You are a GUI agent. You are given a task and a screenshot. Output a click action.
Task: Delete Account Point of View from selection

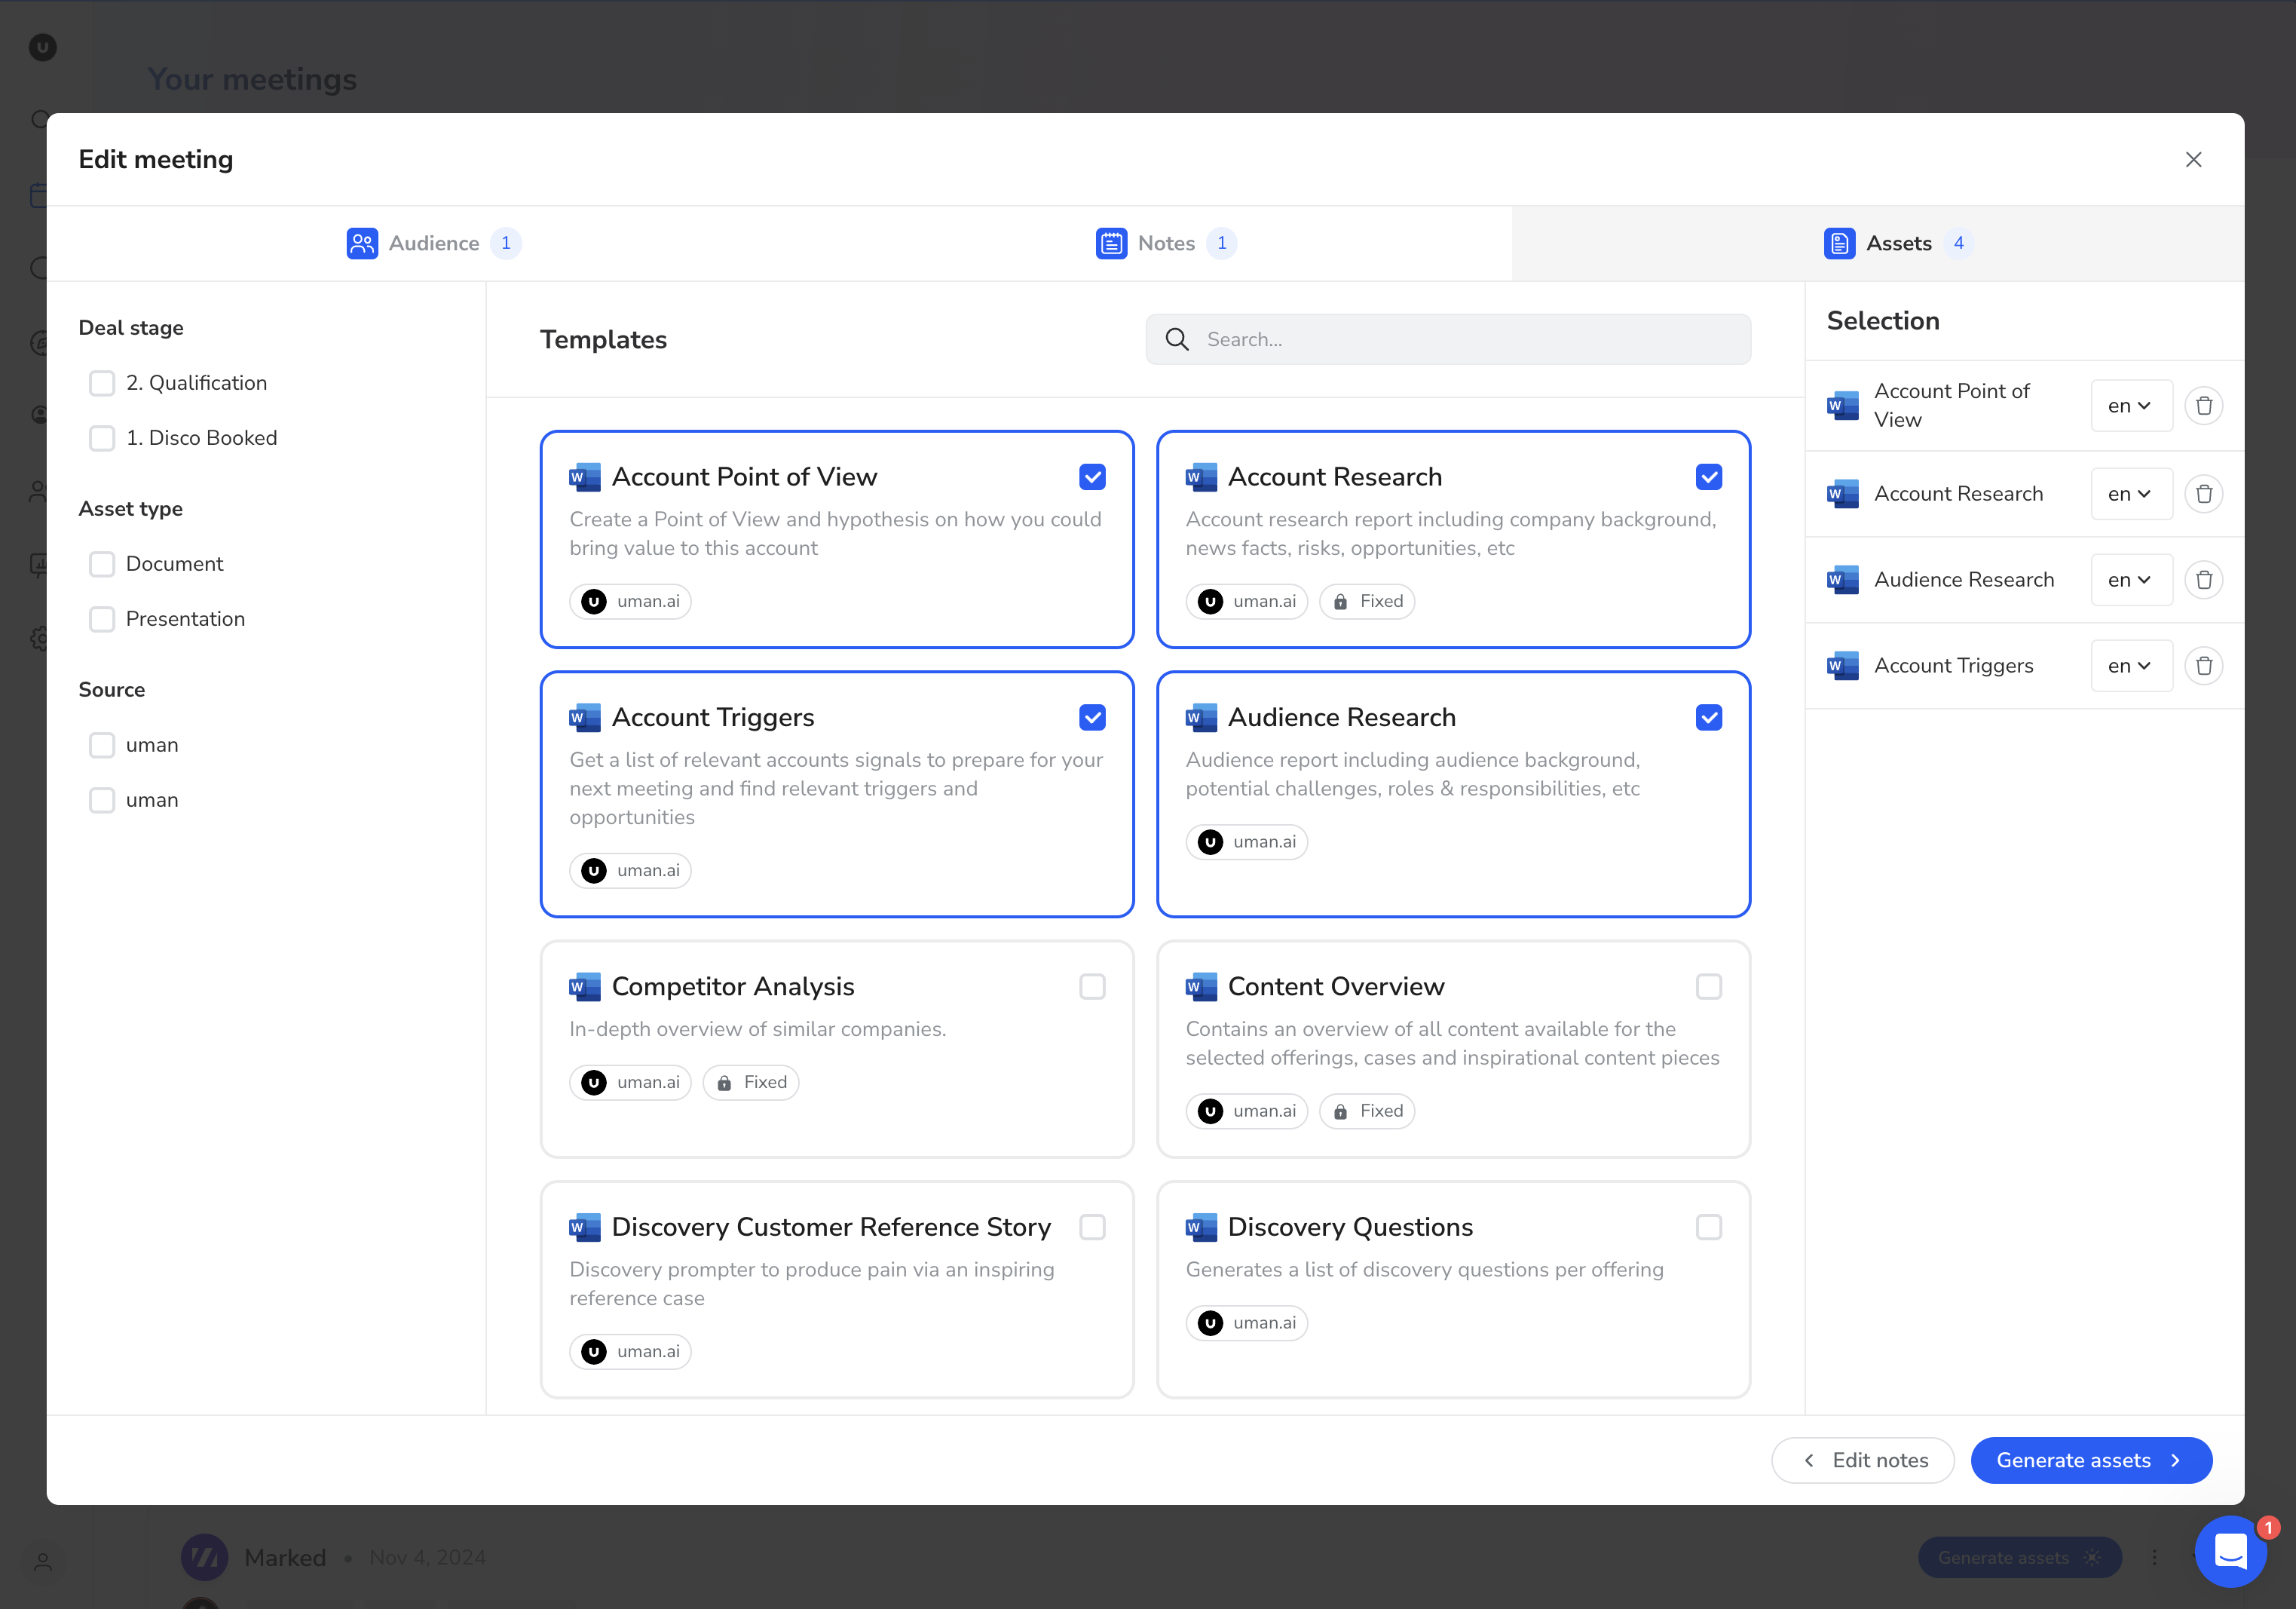point(2203,406)
